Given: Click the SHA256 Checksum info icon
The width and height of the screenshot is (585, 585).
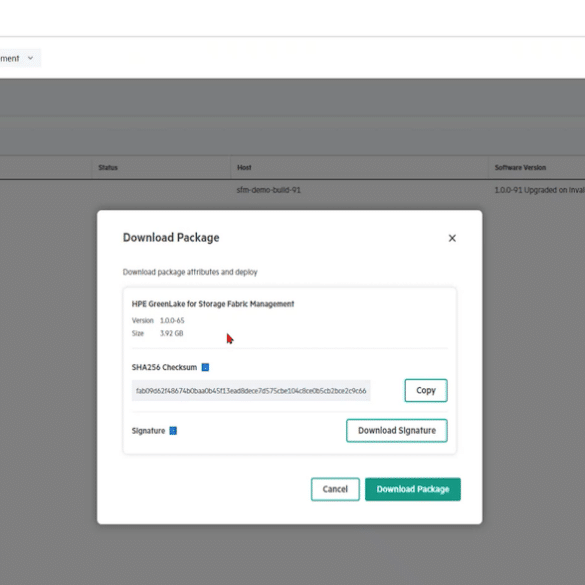Looking at the screenshot, I should tap(205, 367).
